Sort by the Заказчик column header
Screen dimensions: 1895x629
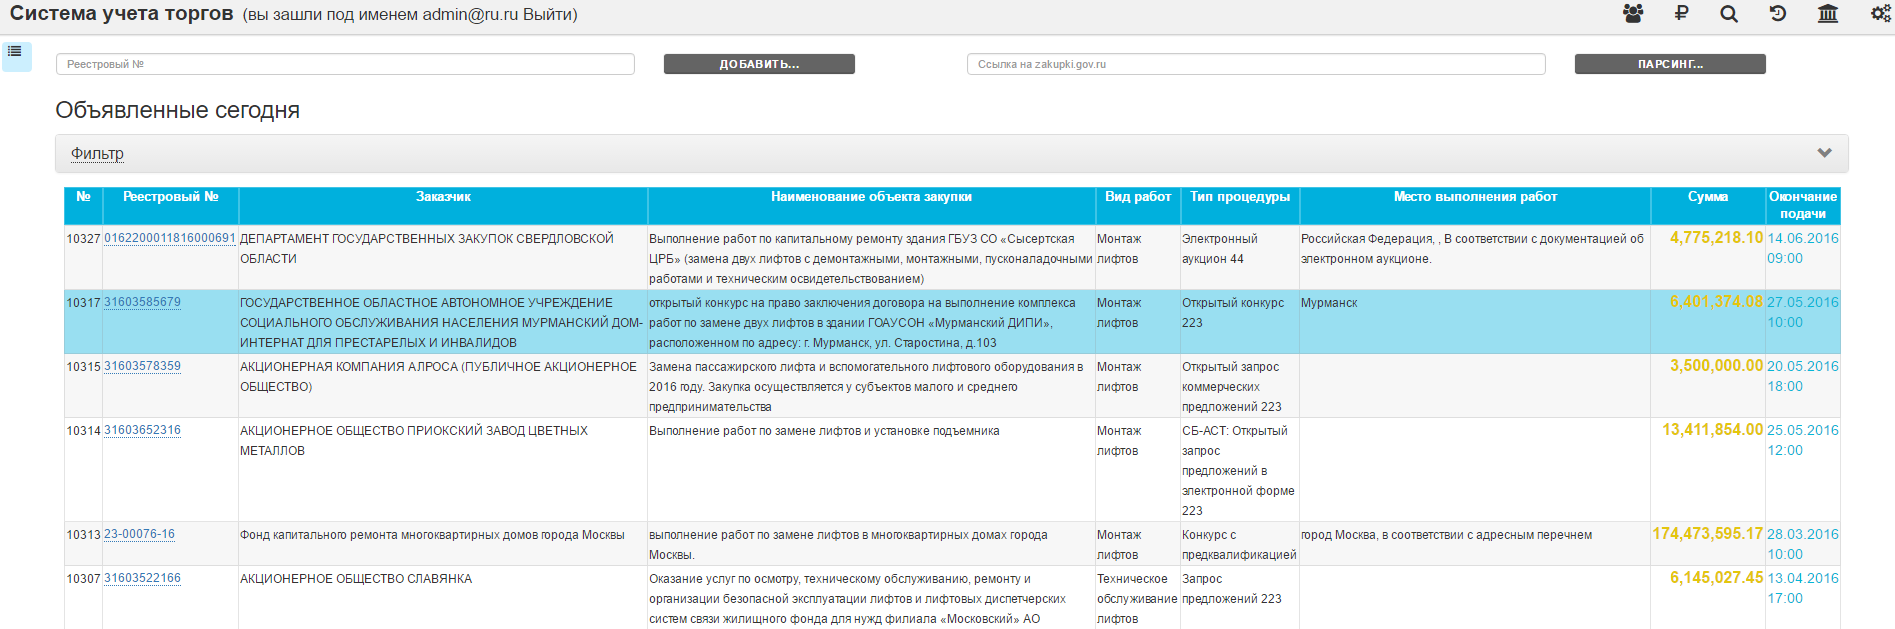tap(443, 197)
